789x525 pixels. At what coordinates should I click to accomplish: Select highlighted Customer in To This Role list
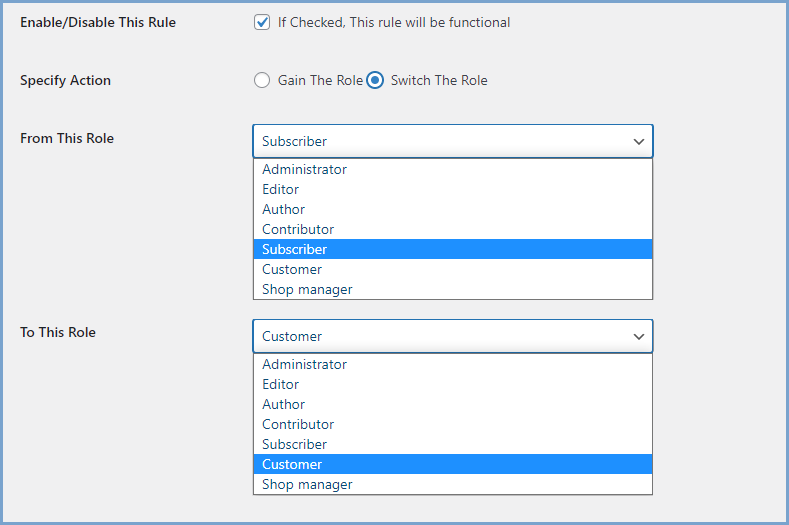coord(292,464)
